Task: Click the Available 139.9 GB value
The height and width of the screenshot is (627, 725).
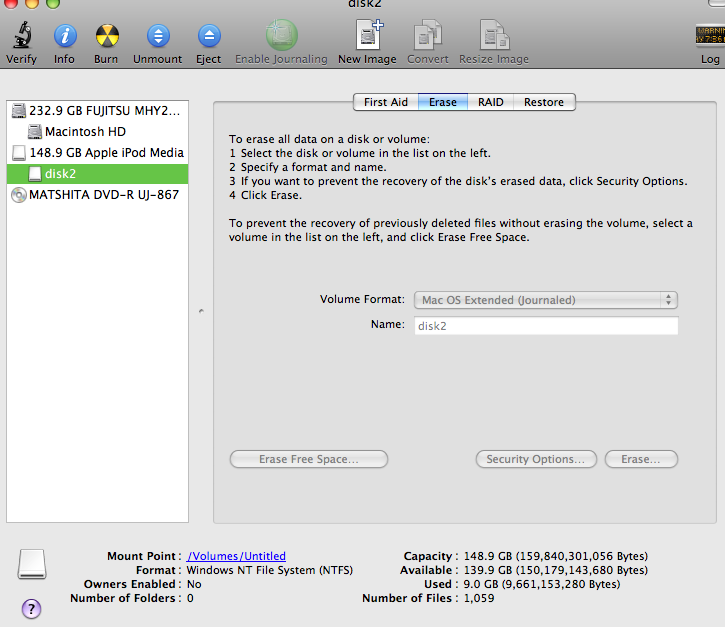Action: [x=556, y=570]
